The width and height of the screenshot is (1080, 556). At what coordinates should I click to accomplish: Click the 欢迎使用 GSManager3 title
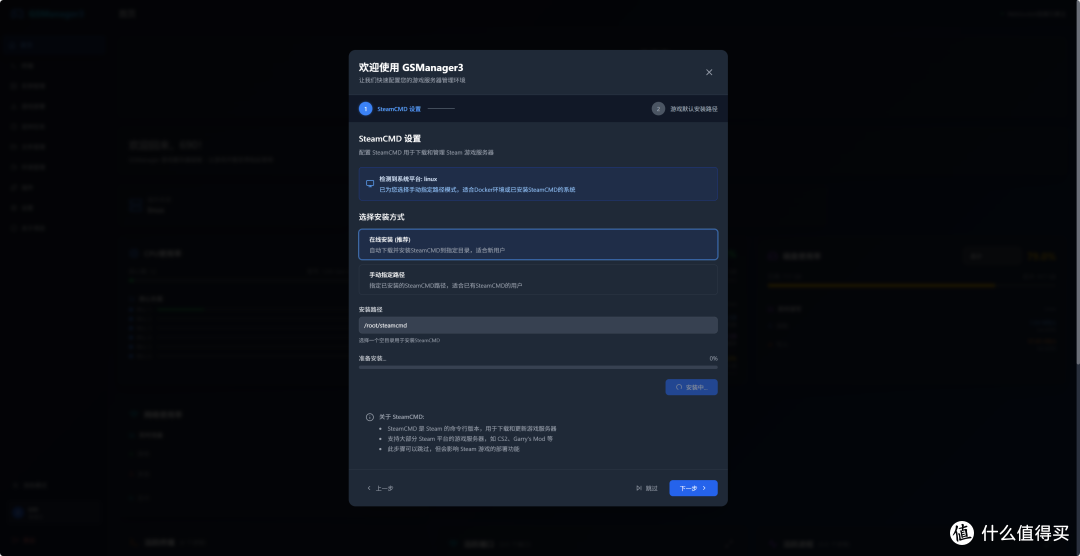click(411, 68)
